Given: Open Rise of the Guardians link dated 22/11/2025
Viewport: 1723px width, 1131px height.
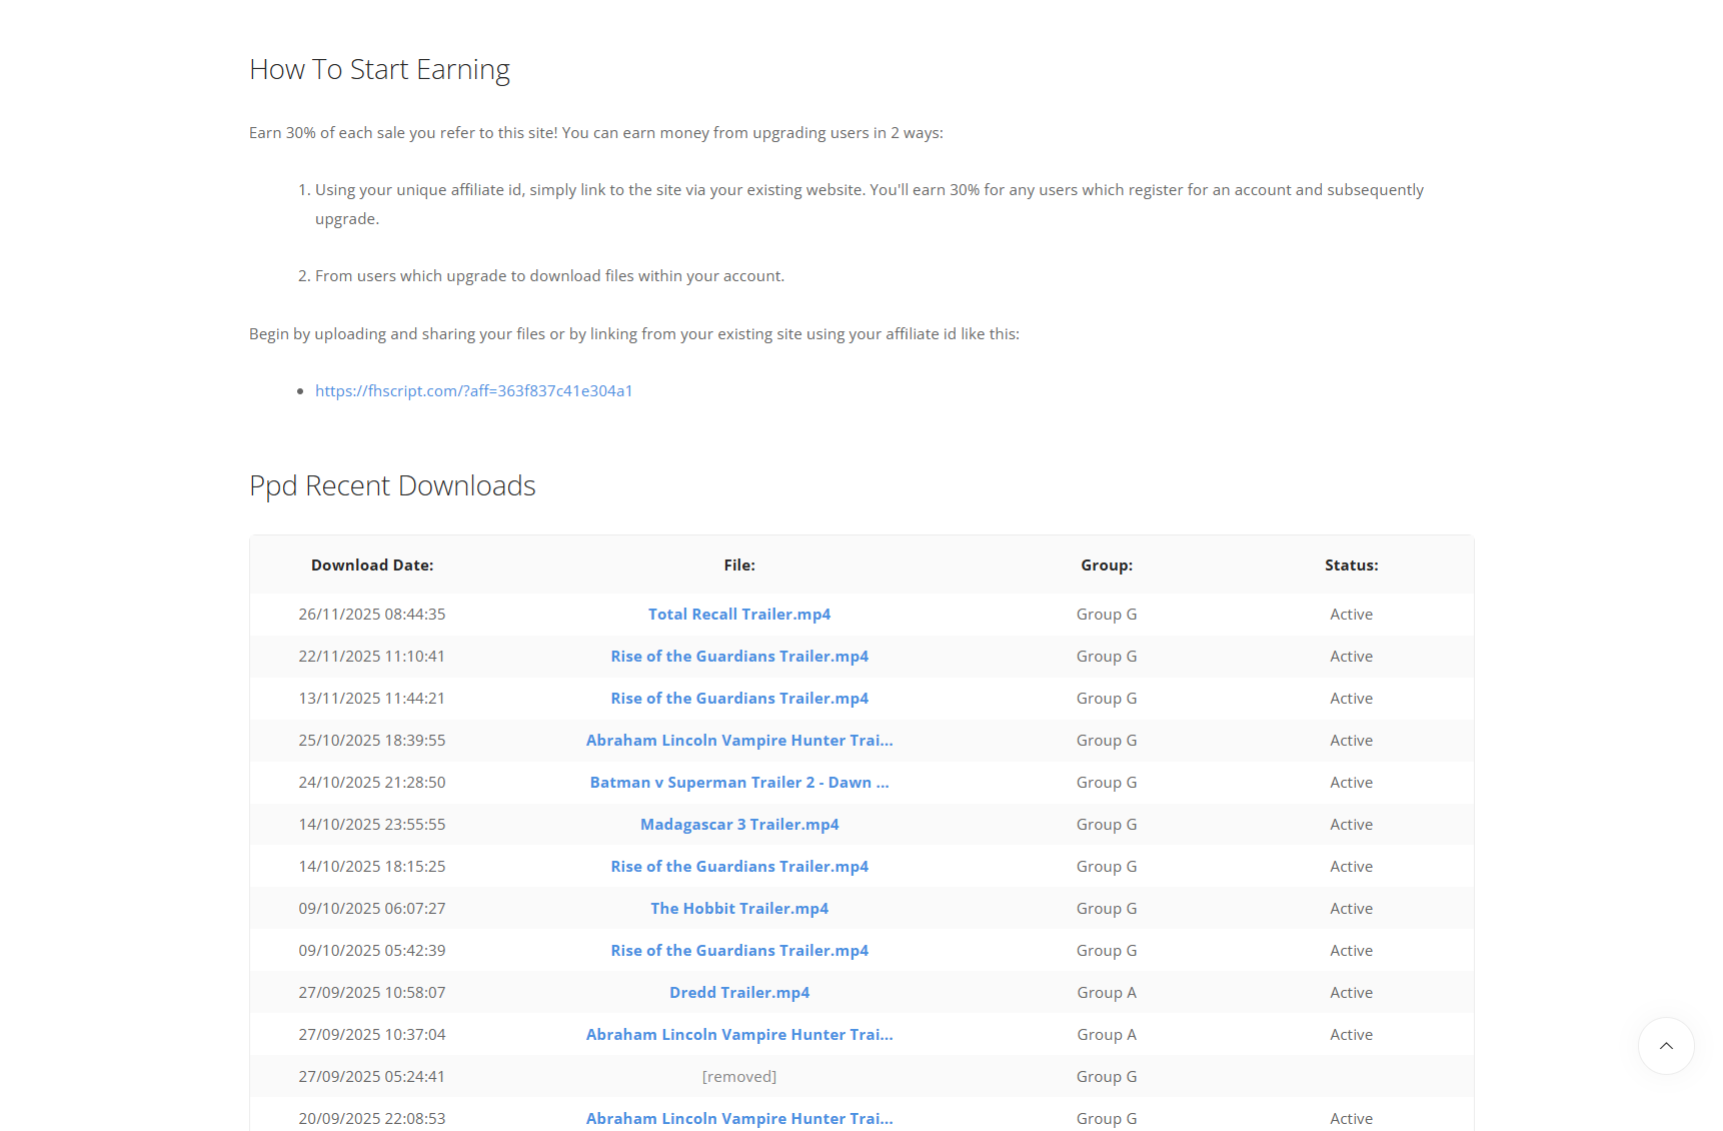Looking at the screenshot, I should pos(739,656).
